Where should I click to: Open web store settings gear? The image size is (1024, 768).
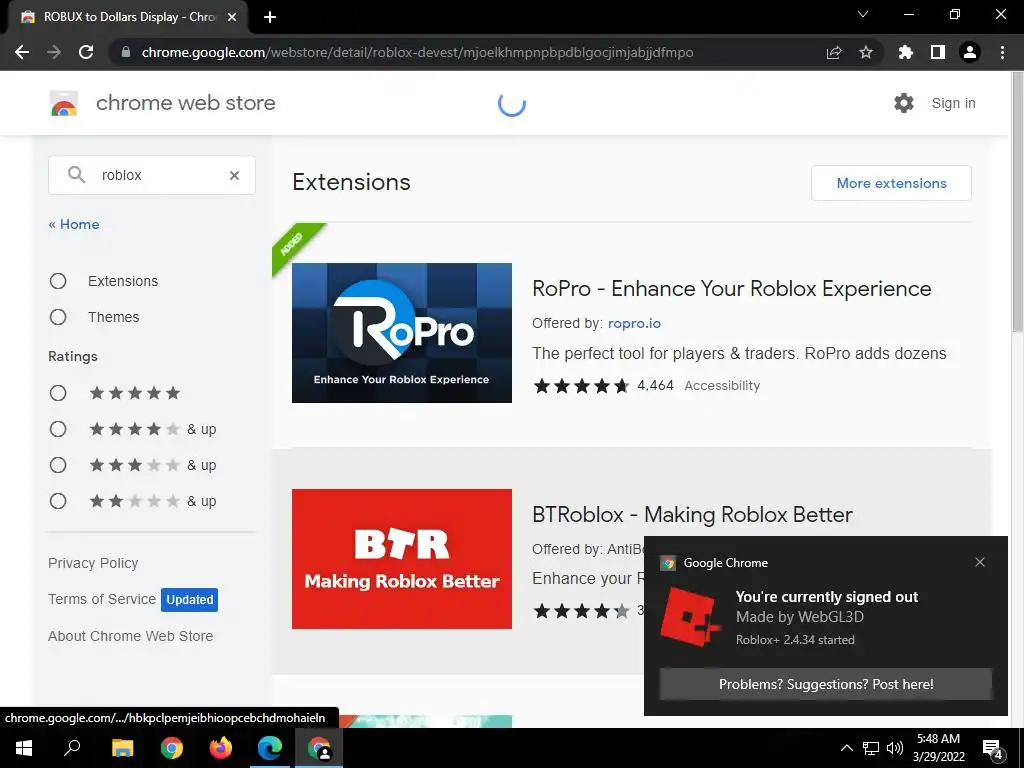click(x=904, y=103)
